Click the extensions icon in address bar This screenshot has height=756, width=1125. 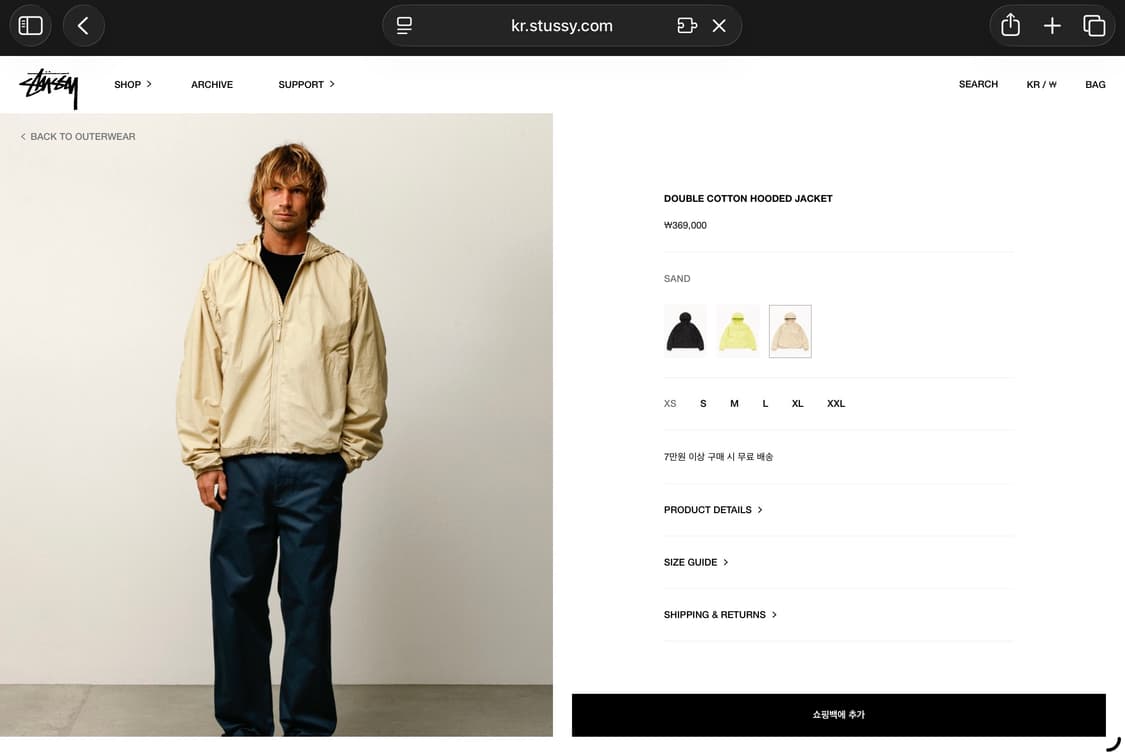point(686,26)
